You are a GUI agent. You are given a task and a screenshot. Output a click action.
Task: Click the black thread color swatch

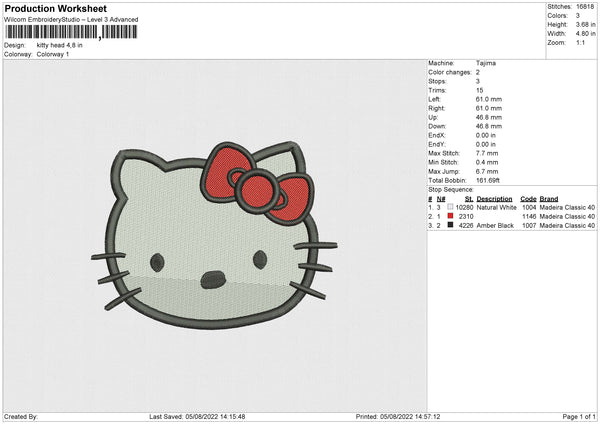coord(450,225)
